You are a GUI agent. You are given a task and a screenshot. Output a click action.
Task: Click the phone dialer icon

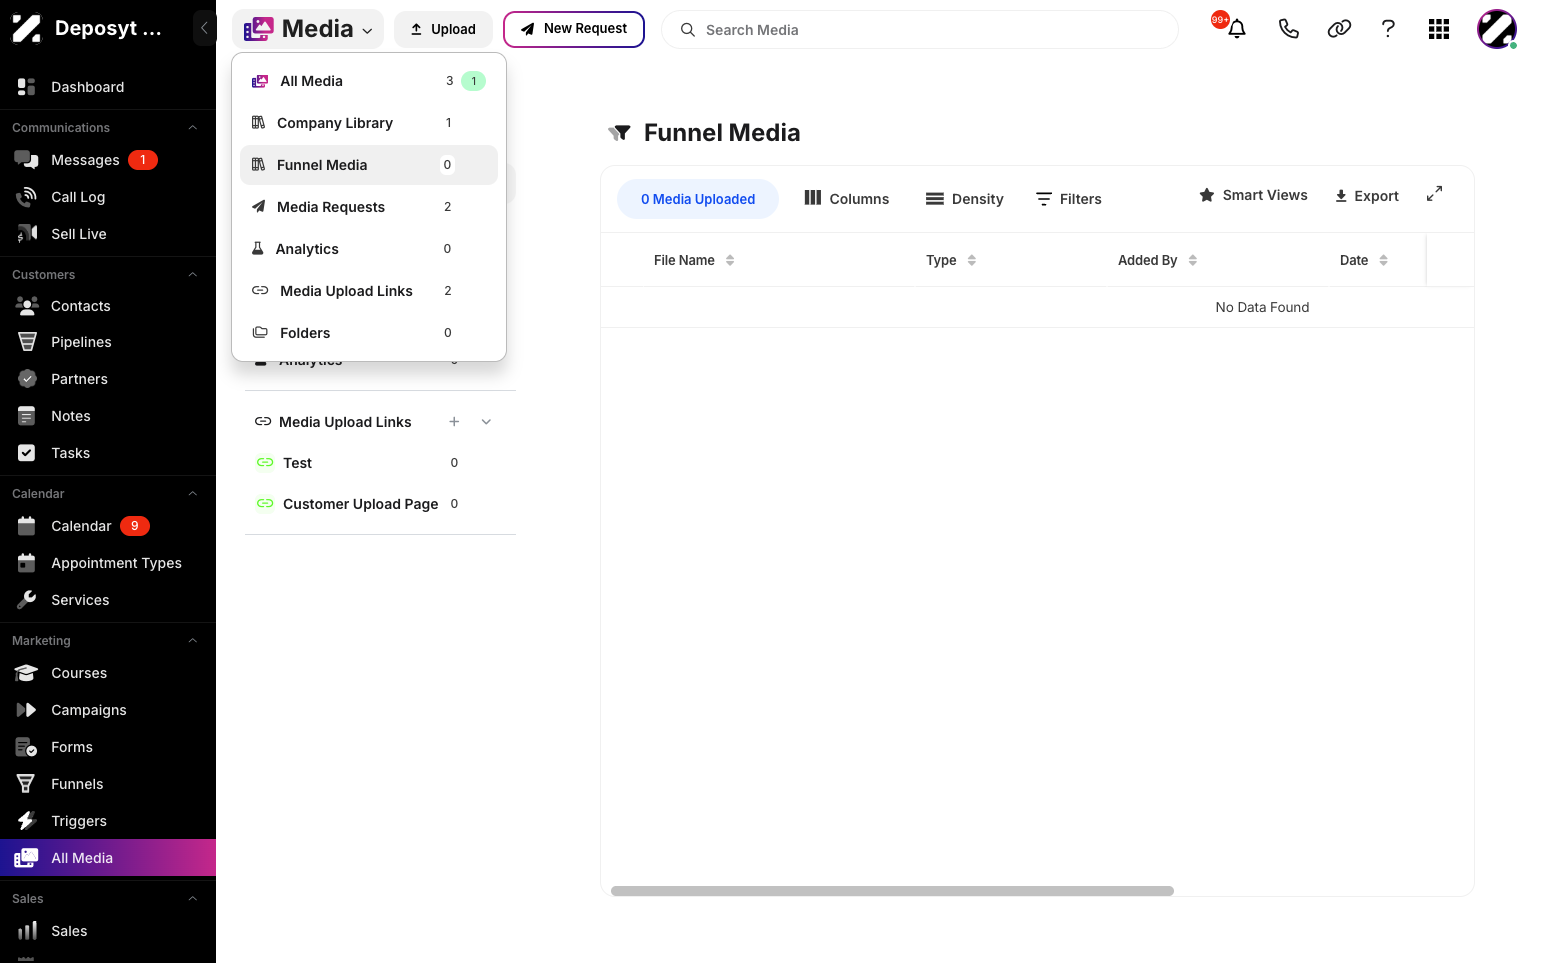(1289, 29)
